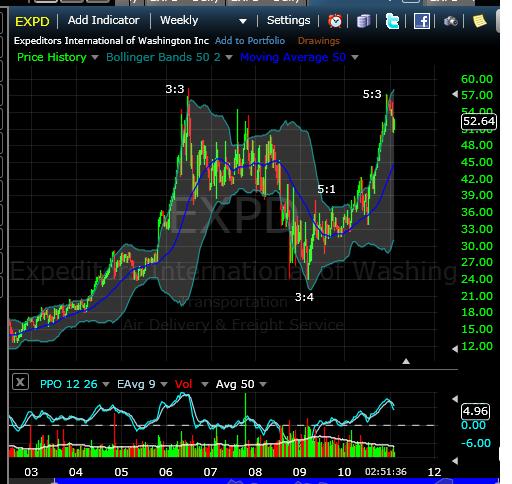This screenshot has width=512, height=484.
Task: Click the EXPD ticker symbol
Action: 32,22
